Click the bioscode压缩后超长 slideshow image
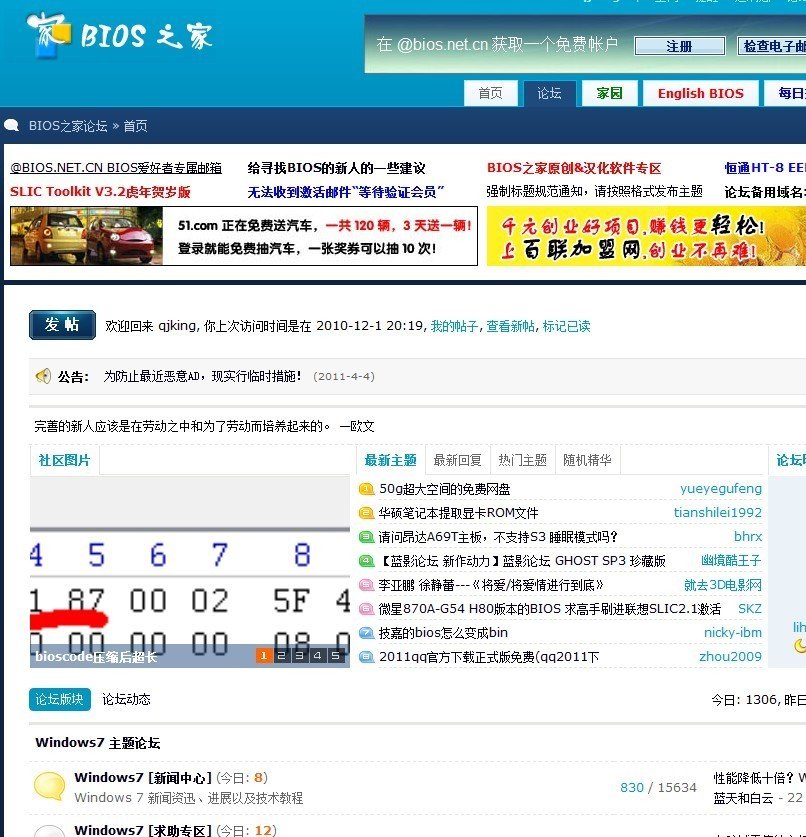This screenshot has height=837, width=806. tap(190, 572)
